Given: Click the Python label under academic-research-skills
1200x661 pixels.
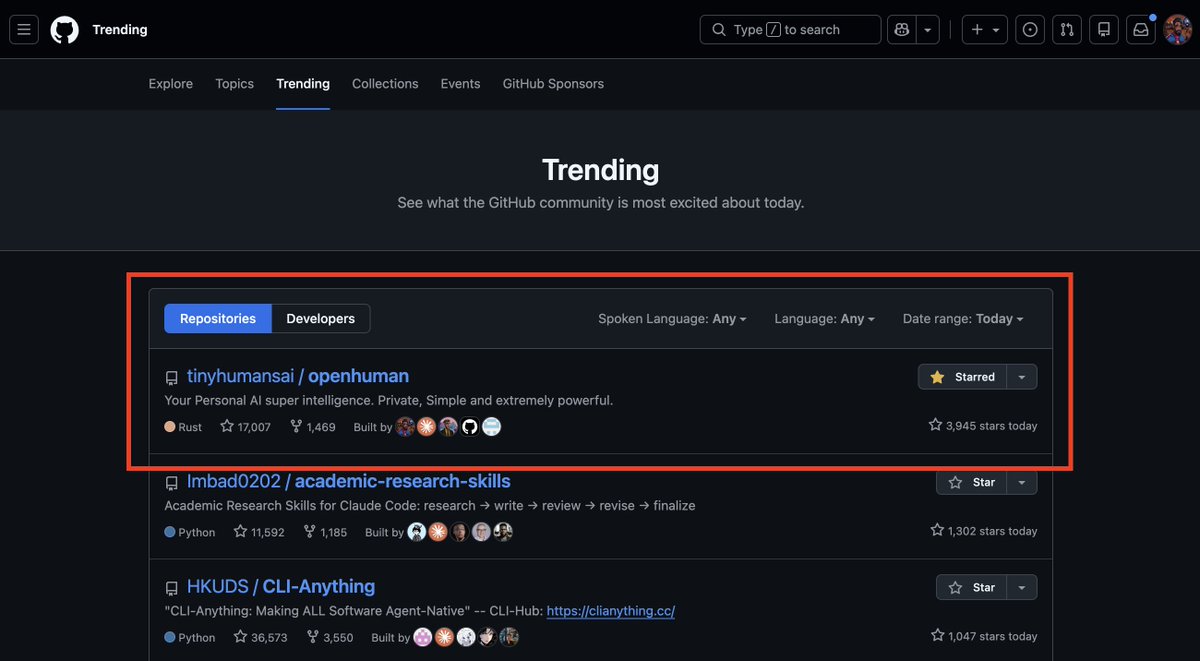Looking at the screenshot, I should coord(190,532).
